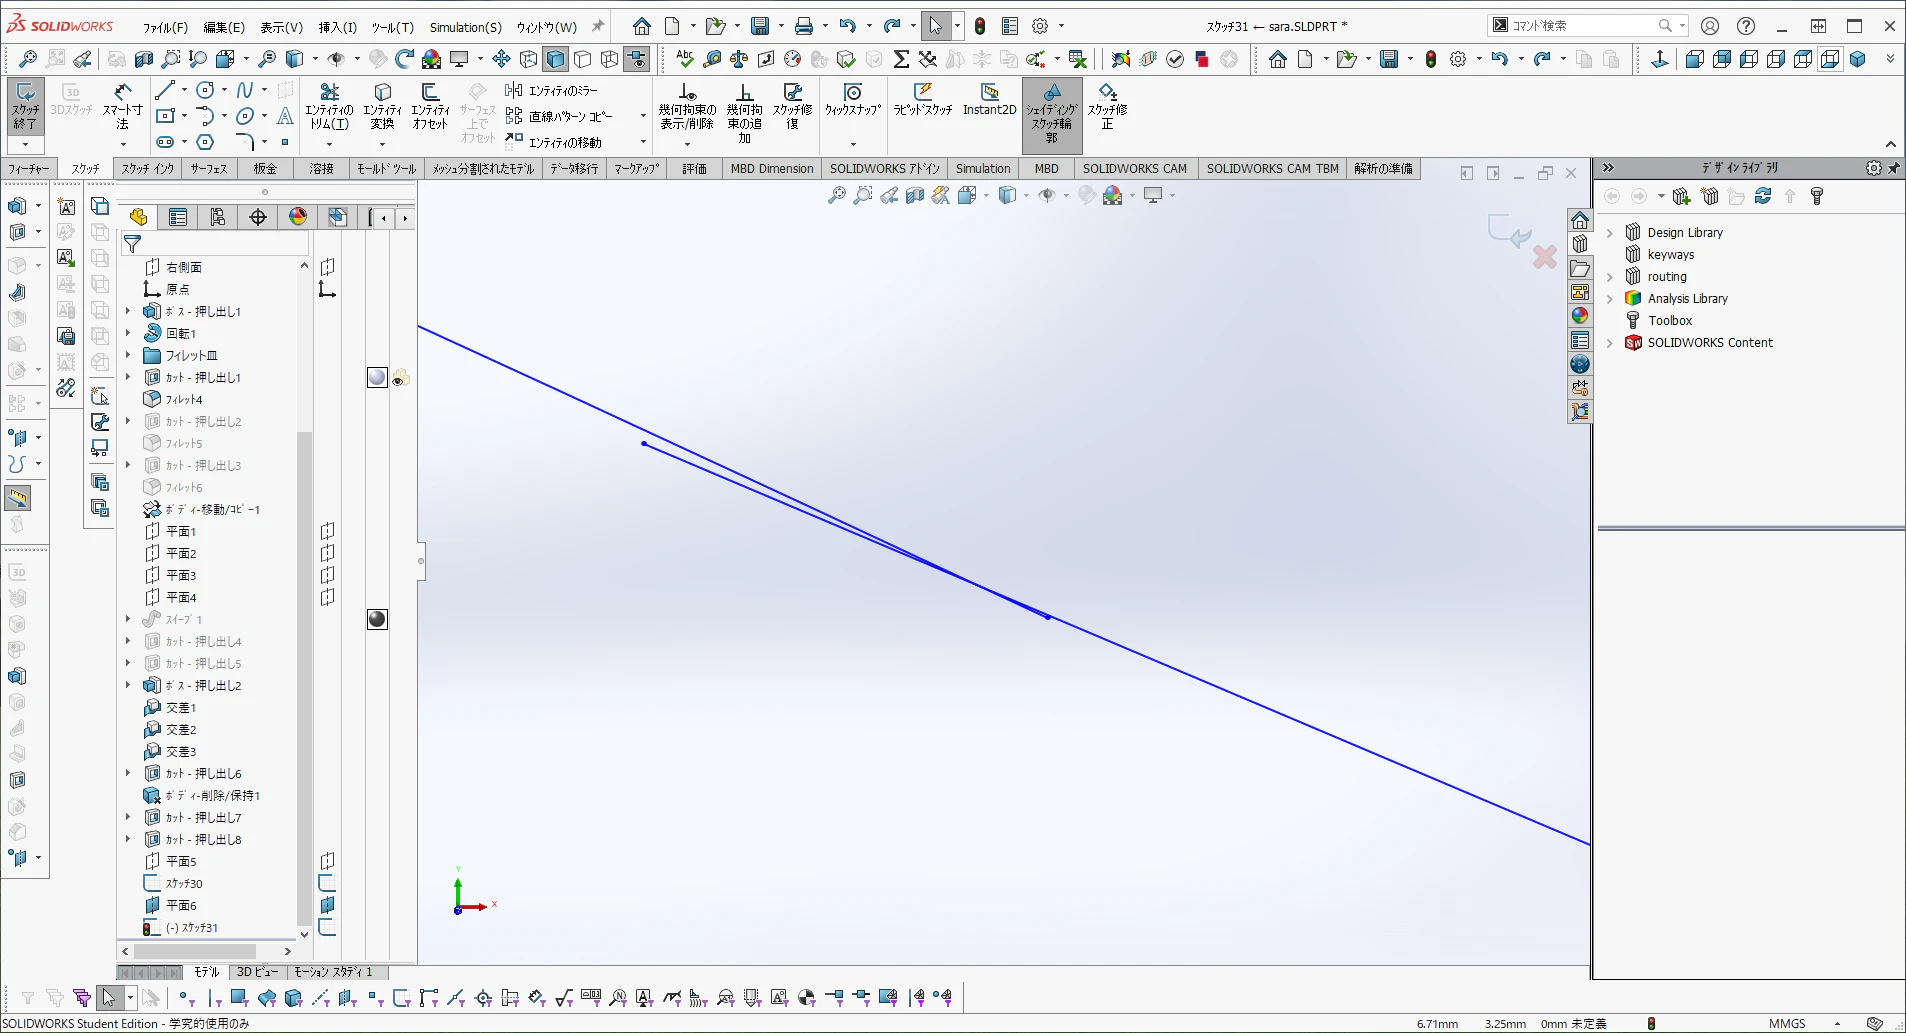Toggle visibility of 平面1 plane
This screenshot has height=1033, width=1906.
click(x=327, y=531)
